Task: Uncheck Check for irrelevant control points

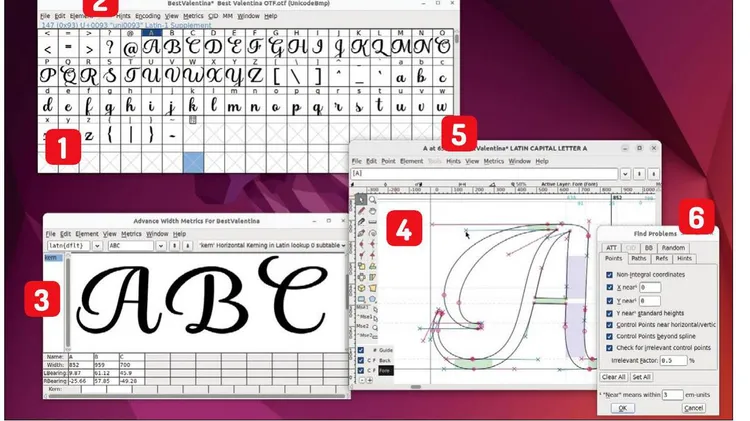Action: point(609,348)
